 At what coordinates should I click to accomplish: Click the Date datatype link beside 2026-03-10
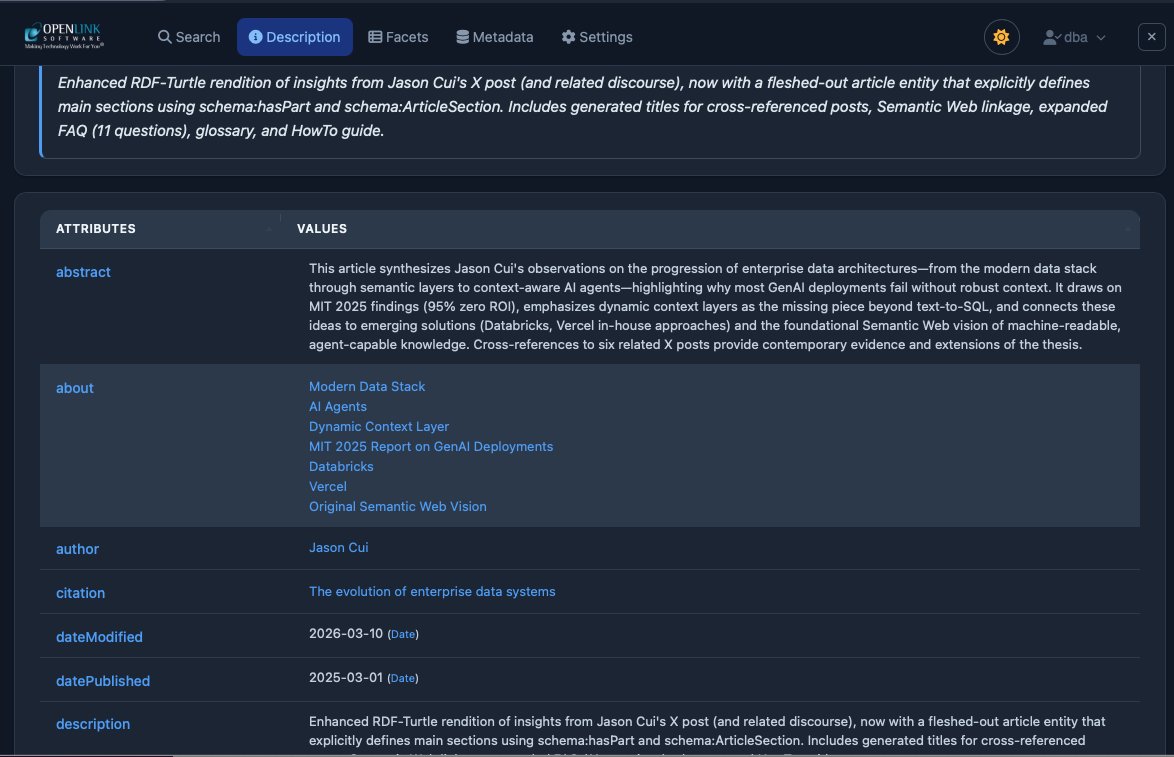click(403, 634)
